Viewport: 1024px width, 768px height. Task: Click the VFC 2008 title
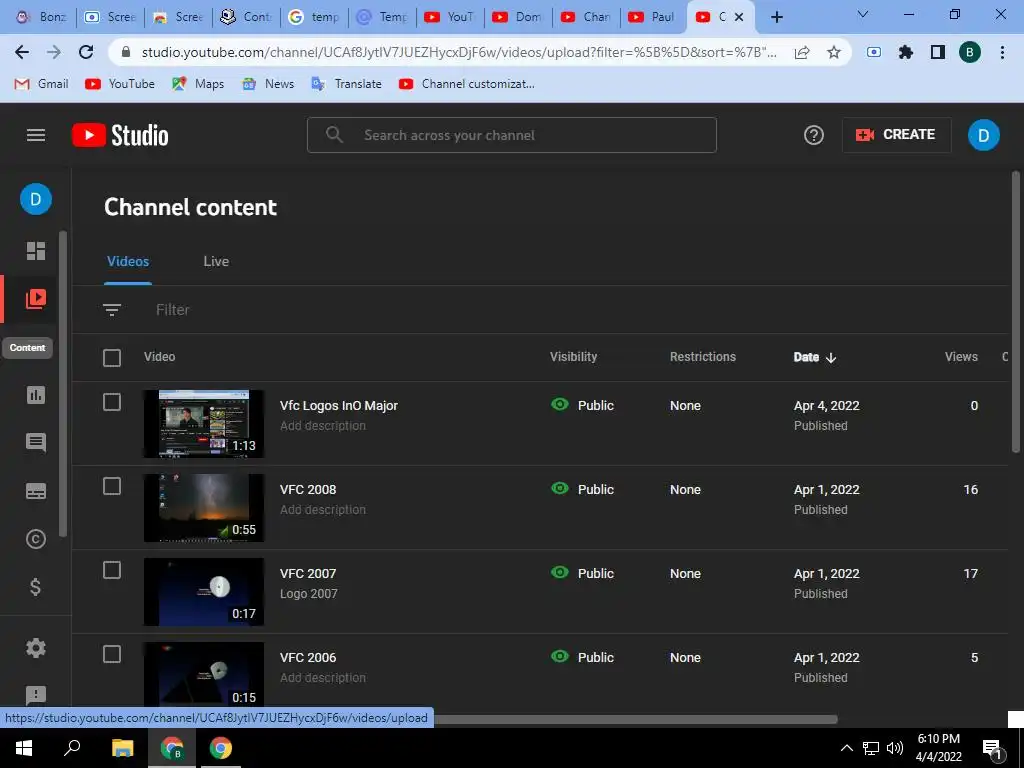coord(308,490)
